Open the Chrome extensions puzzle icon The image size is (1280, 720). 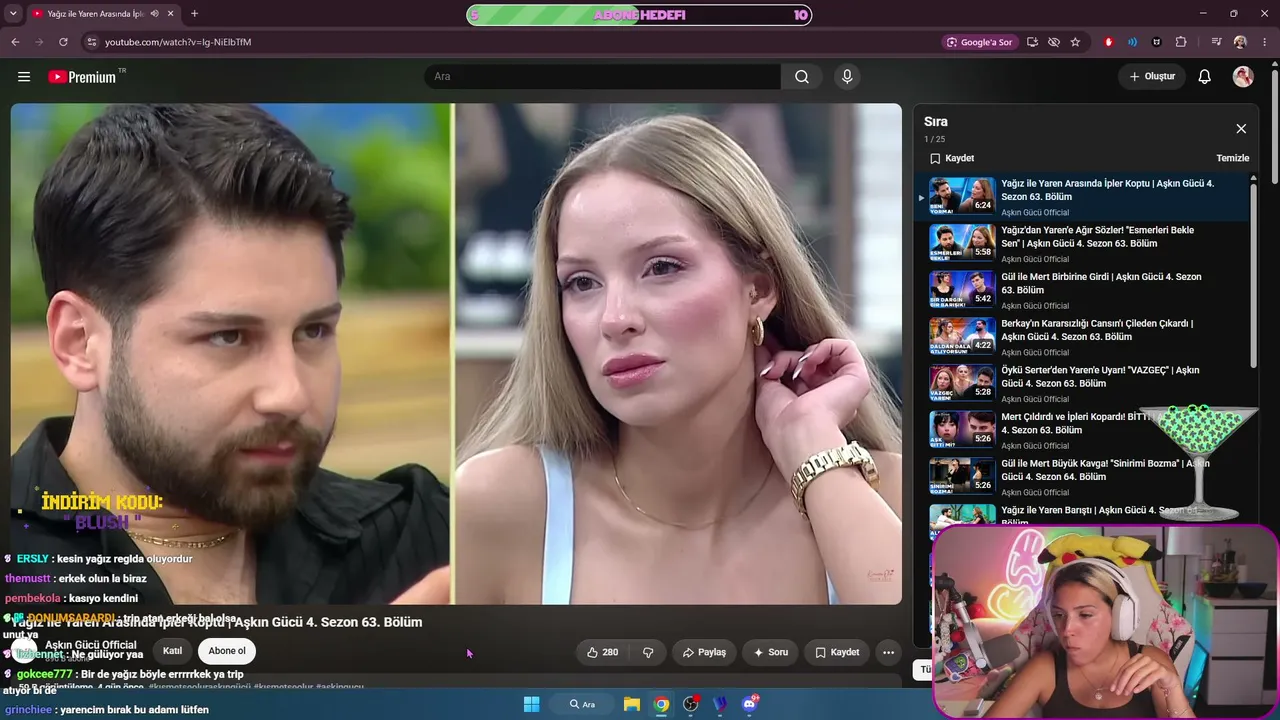(x=1181, y=42)
